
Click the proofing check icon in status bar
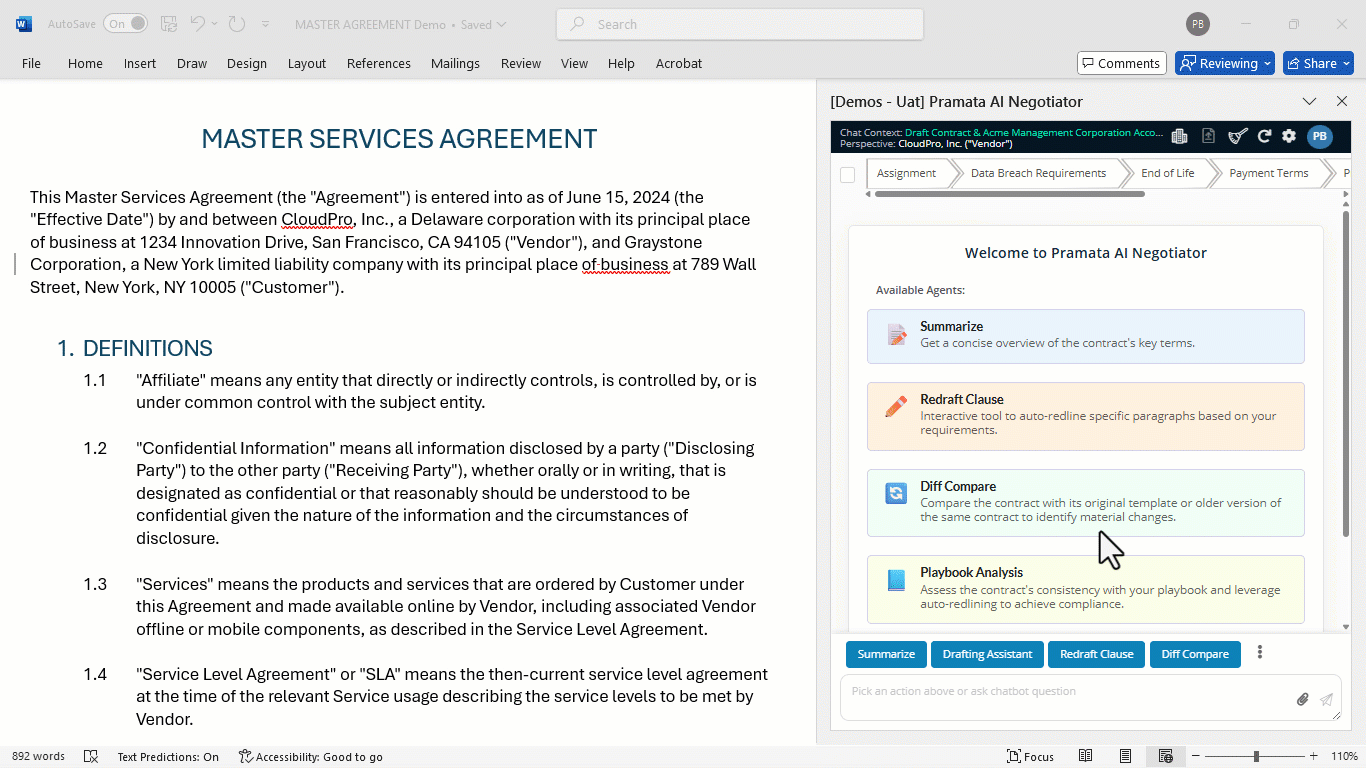91,757
